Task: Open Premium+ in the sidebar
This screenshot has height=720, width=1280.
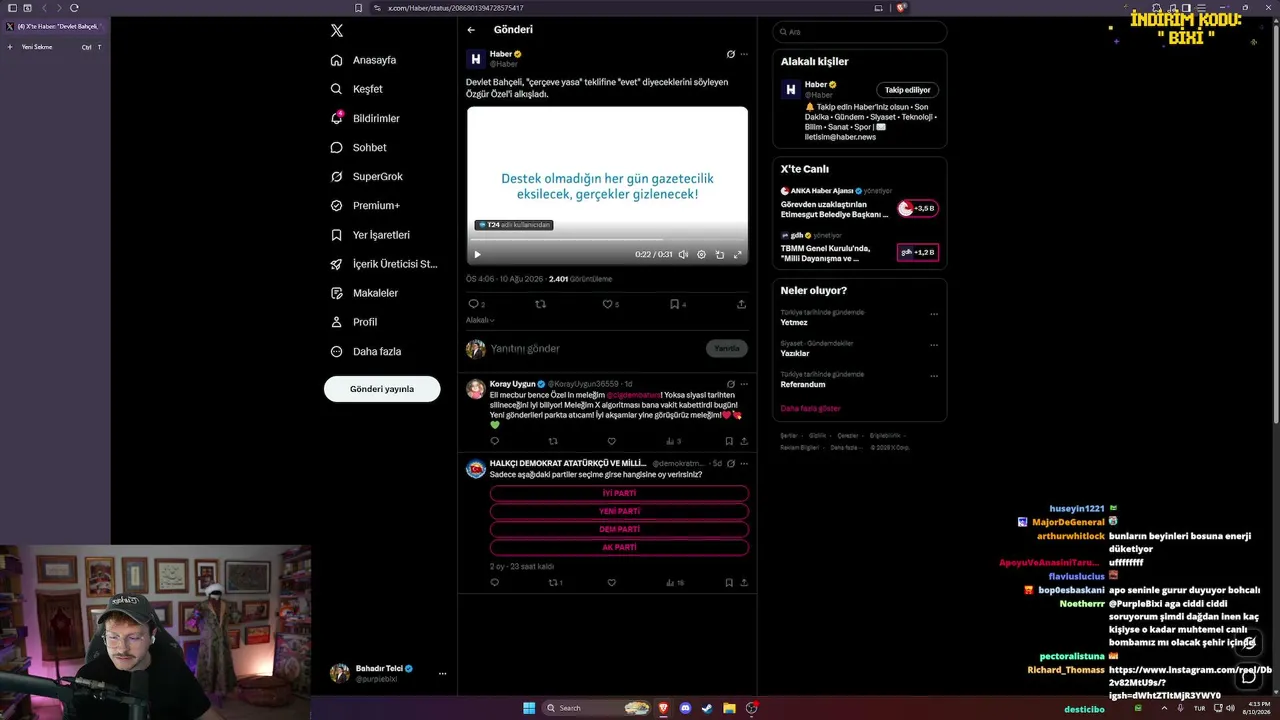Action: point(365,205)
